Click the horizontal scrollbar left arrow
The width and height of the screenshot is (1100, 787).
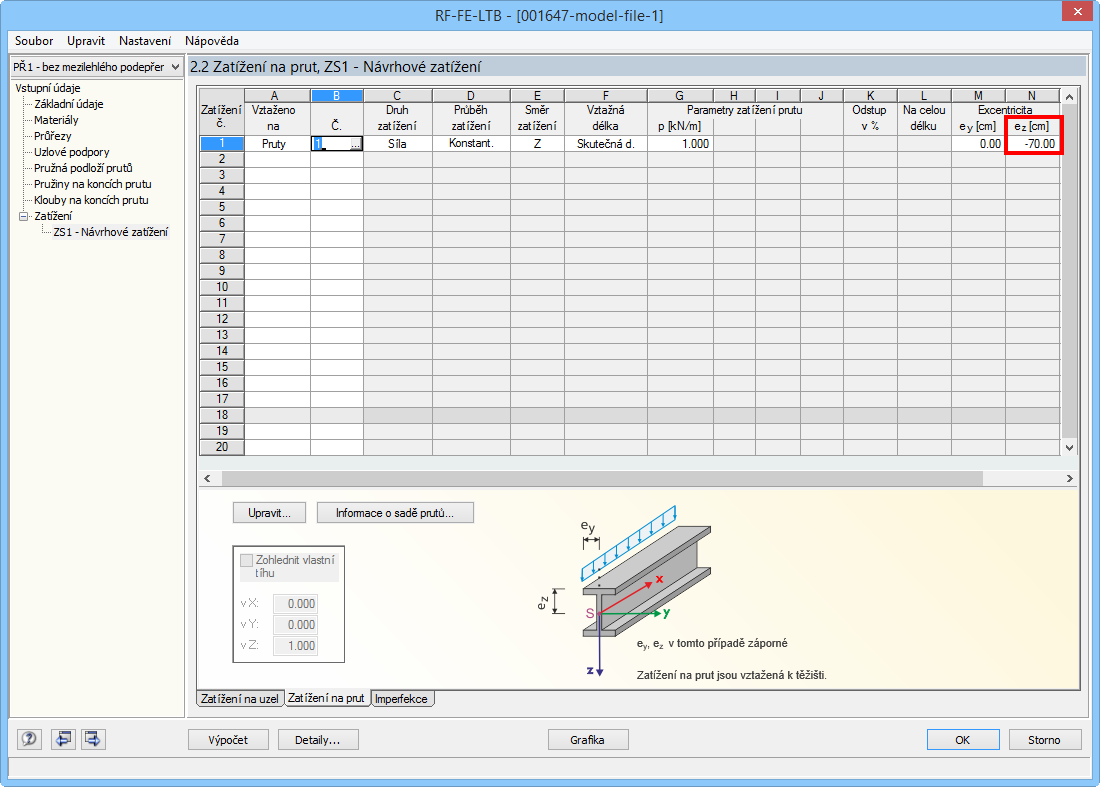207,478
